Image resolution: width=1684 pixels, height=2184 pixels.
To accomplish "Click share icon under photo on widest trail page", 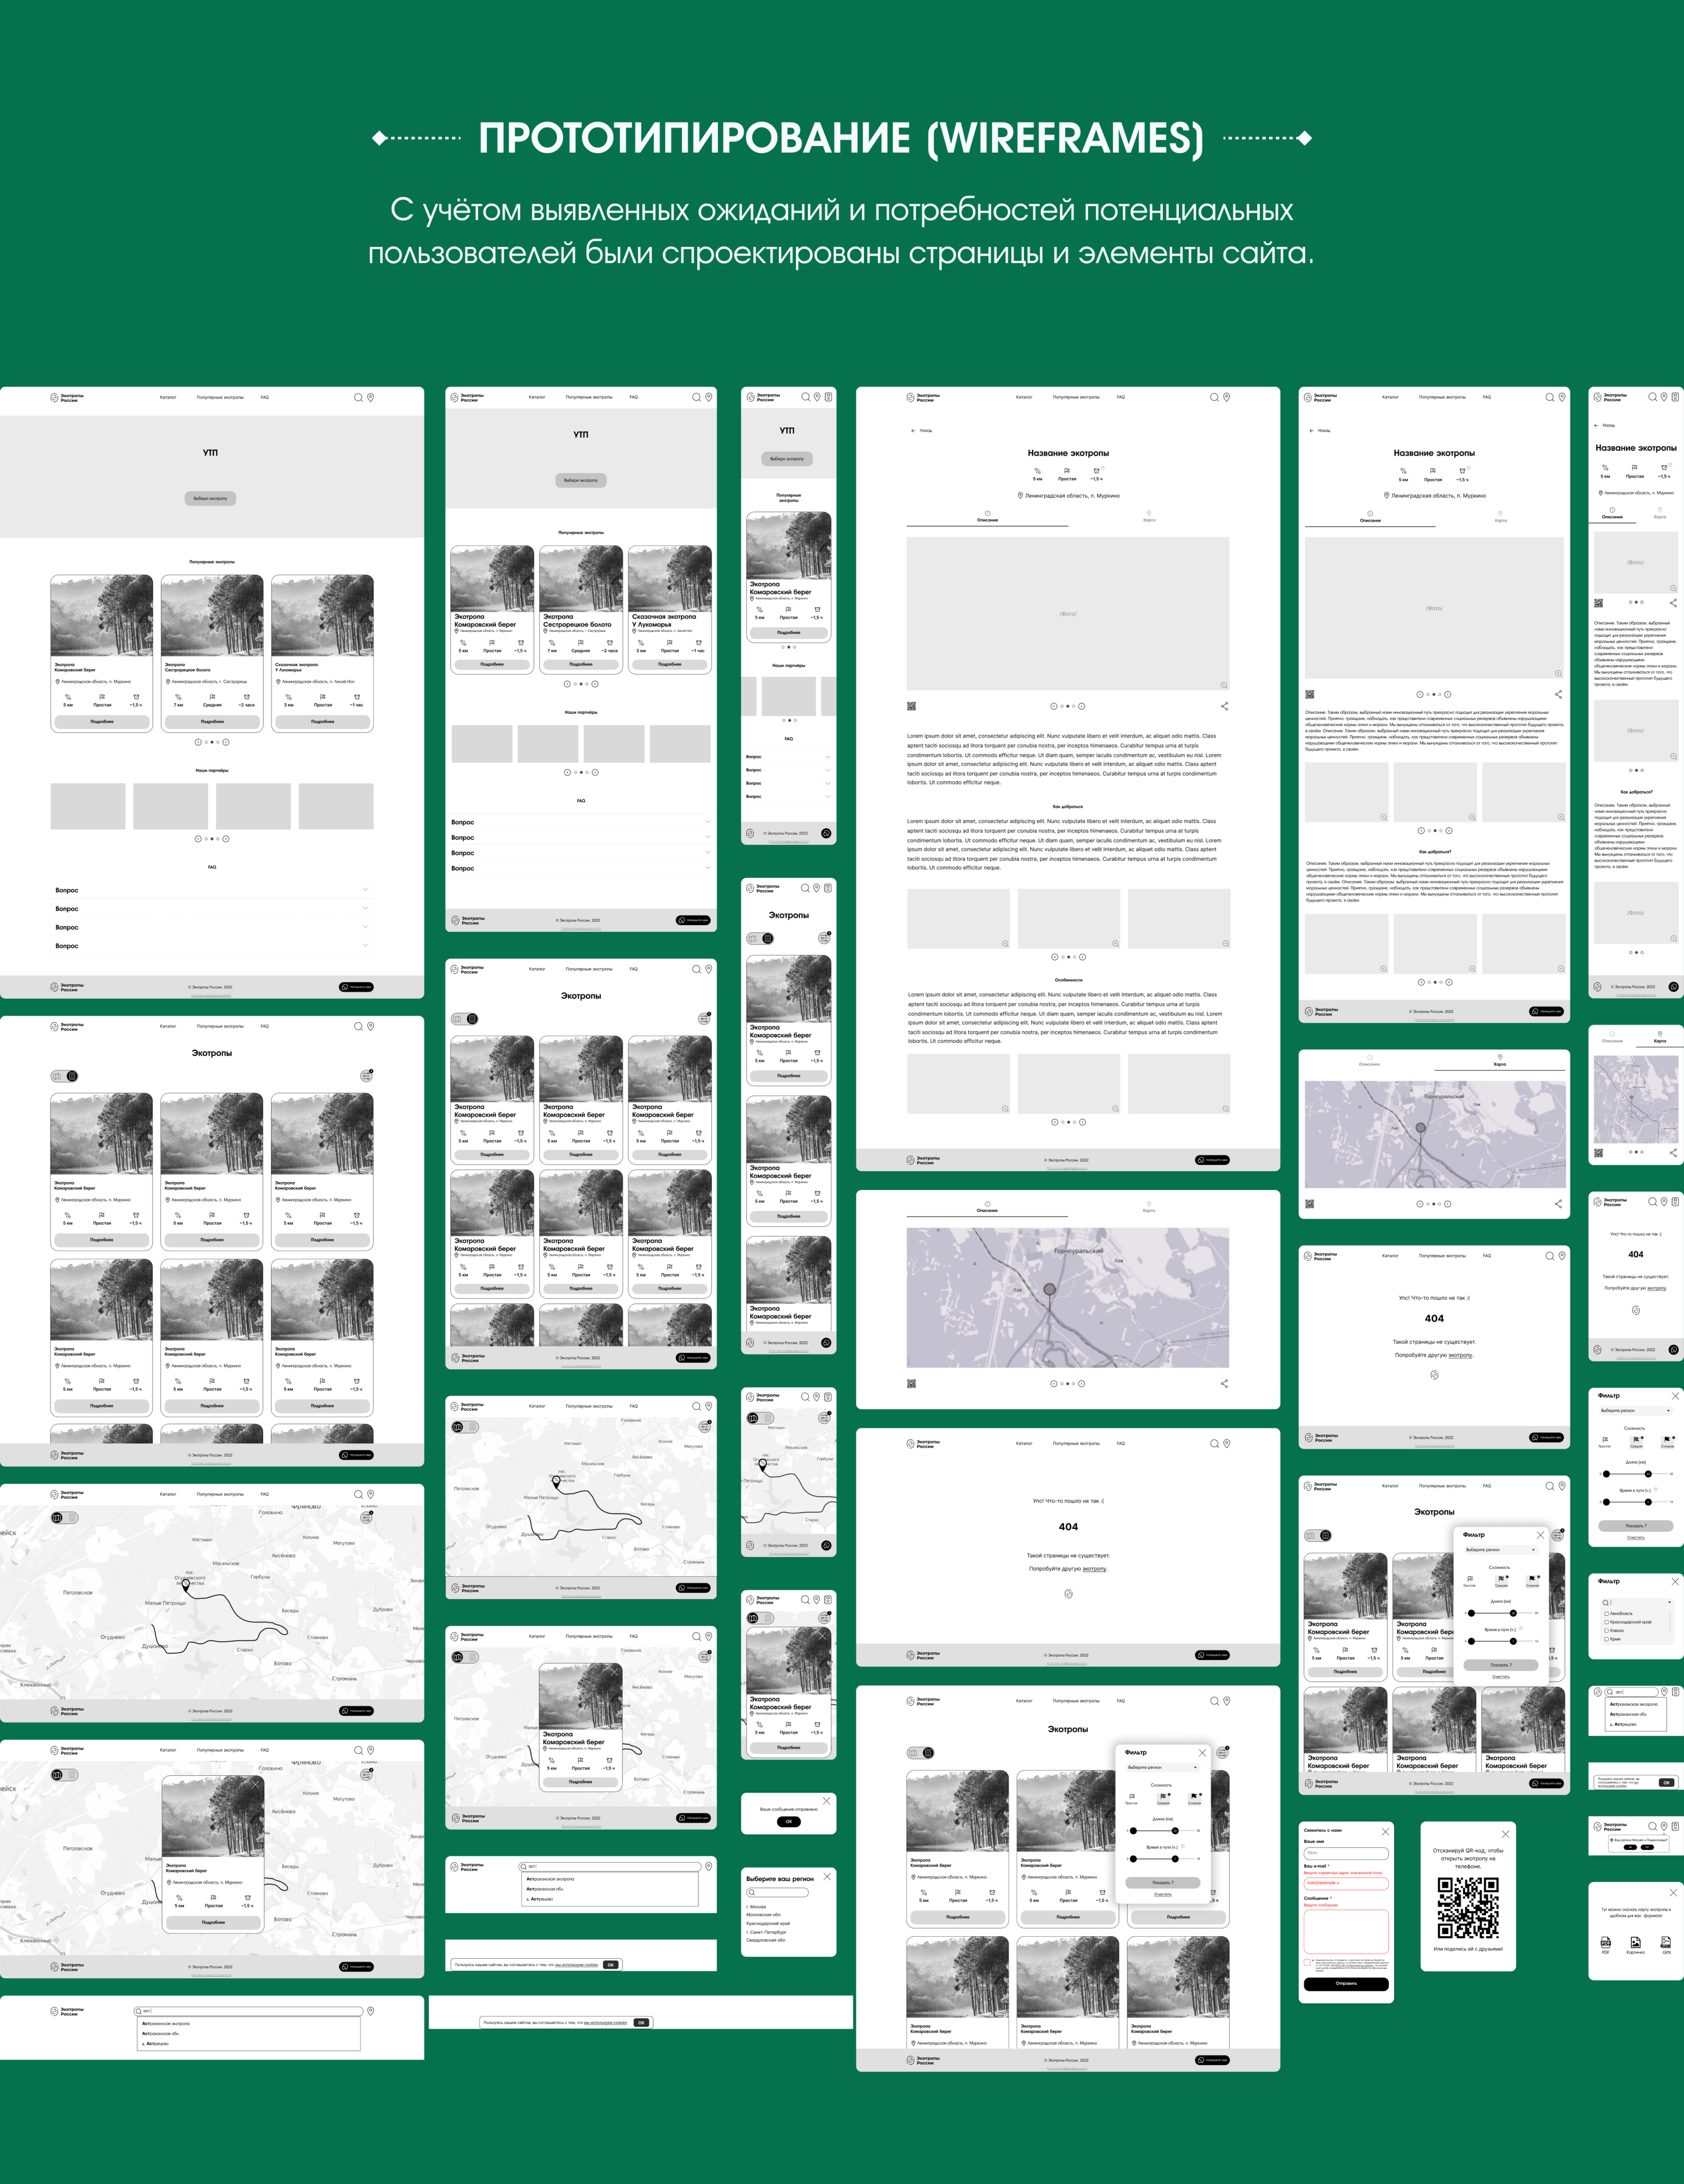I will (1224, 706).
